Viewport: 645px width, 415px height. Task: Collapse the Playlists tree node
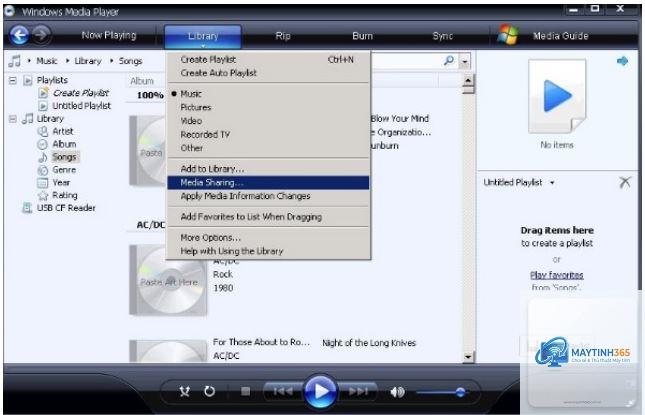(x=13, y=80)
